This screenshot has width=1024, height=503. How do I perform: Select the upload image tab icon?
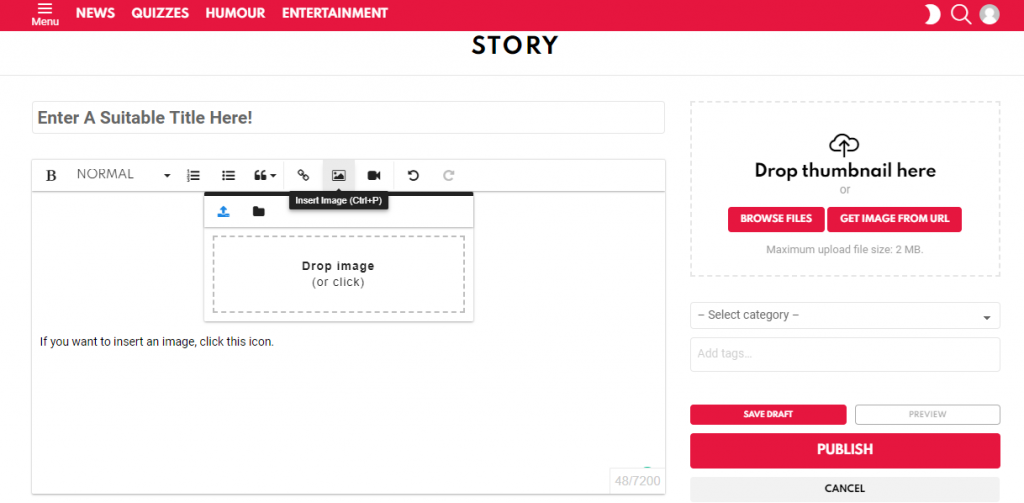[223, 212]
